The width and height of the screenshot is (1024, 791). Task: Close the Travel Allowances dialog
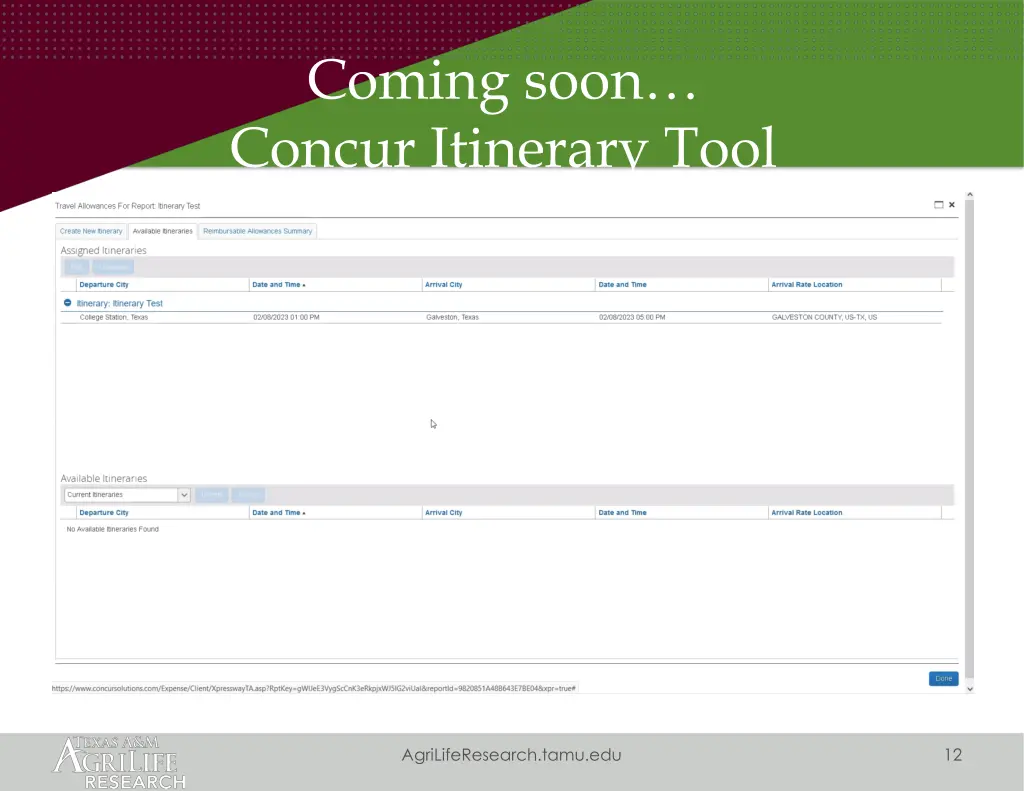[952, 204]
